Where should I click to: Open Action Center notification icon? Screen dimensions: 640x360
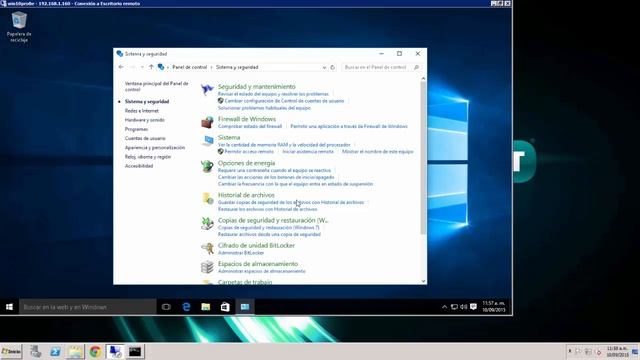pyautogui.click(x=473, y=307)
